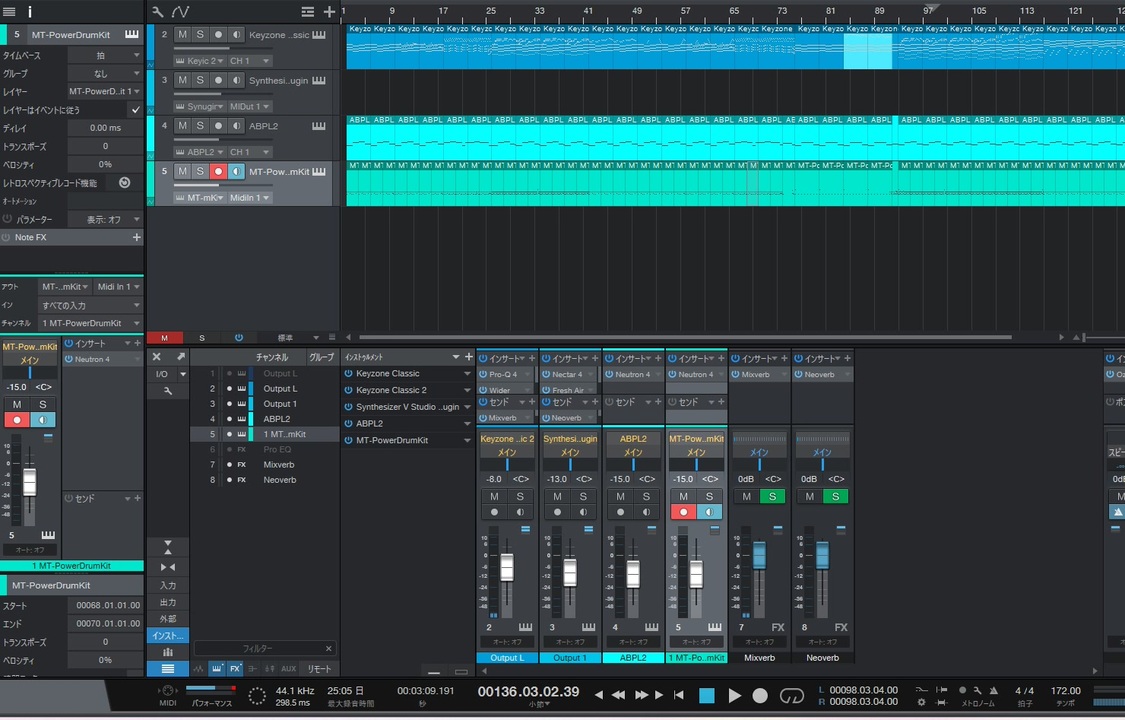
Task: Show automation with the curve icon
Action: tap(180, 11)
